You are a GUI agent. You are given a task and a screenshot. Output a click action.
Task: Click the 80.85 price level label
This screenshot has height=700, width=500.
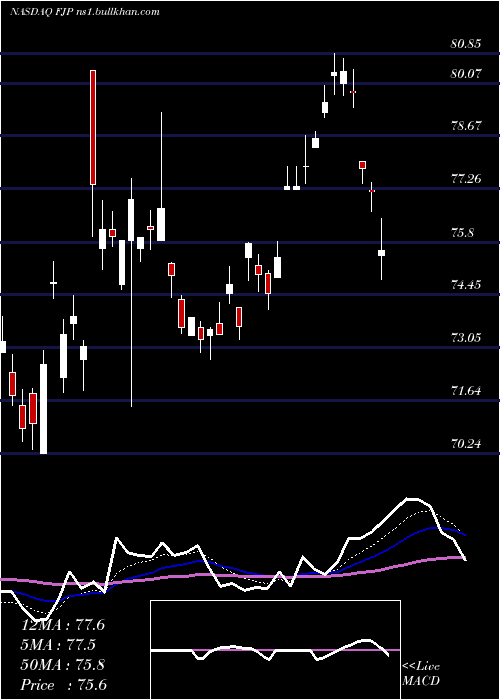click(x=466, y=44)
